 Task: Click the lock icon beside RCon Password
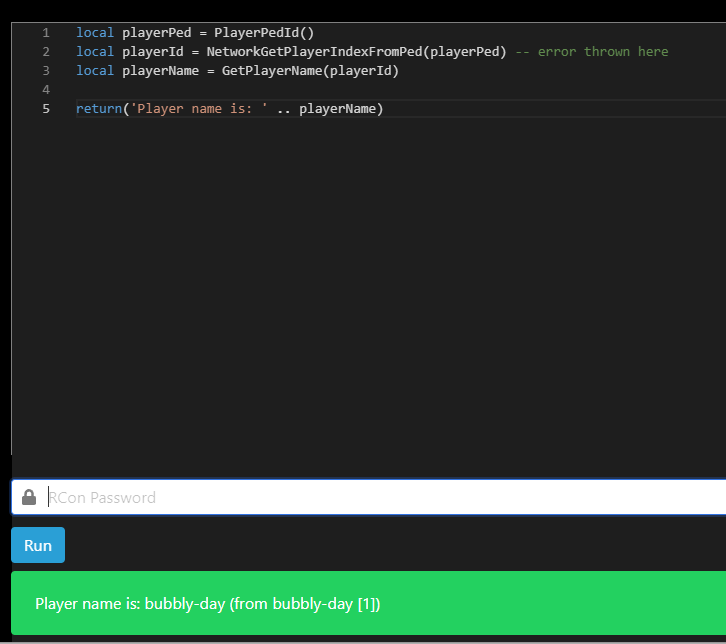29,497
